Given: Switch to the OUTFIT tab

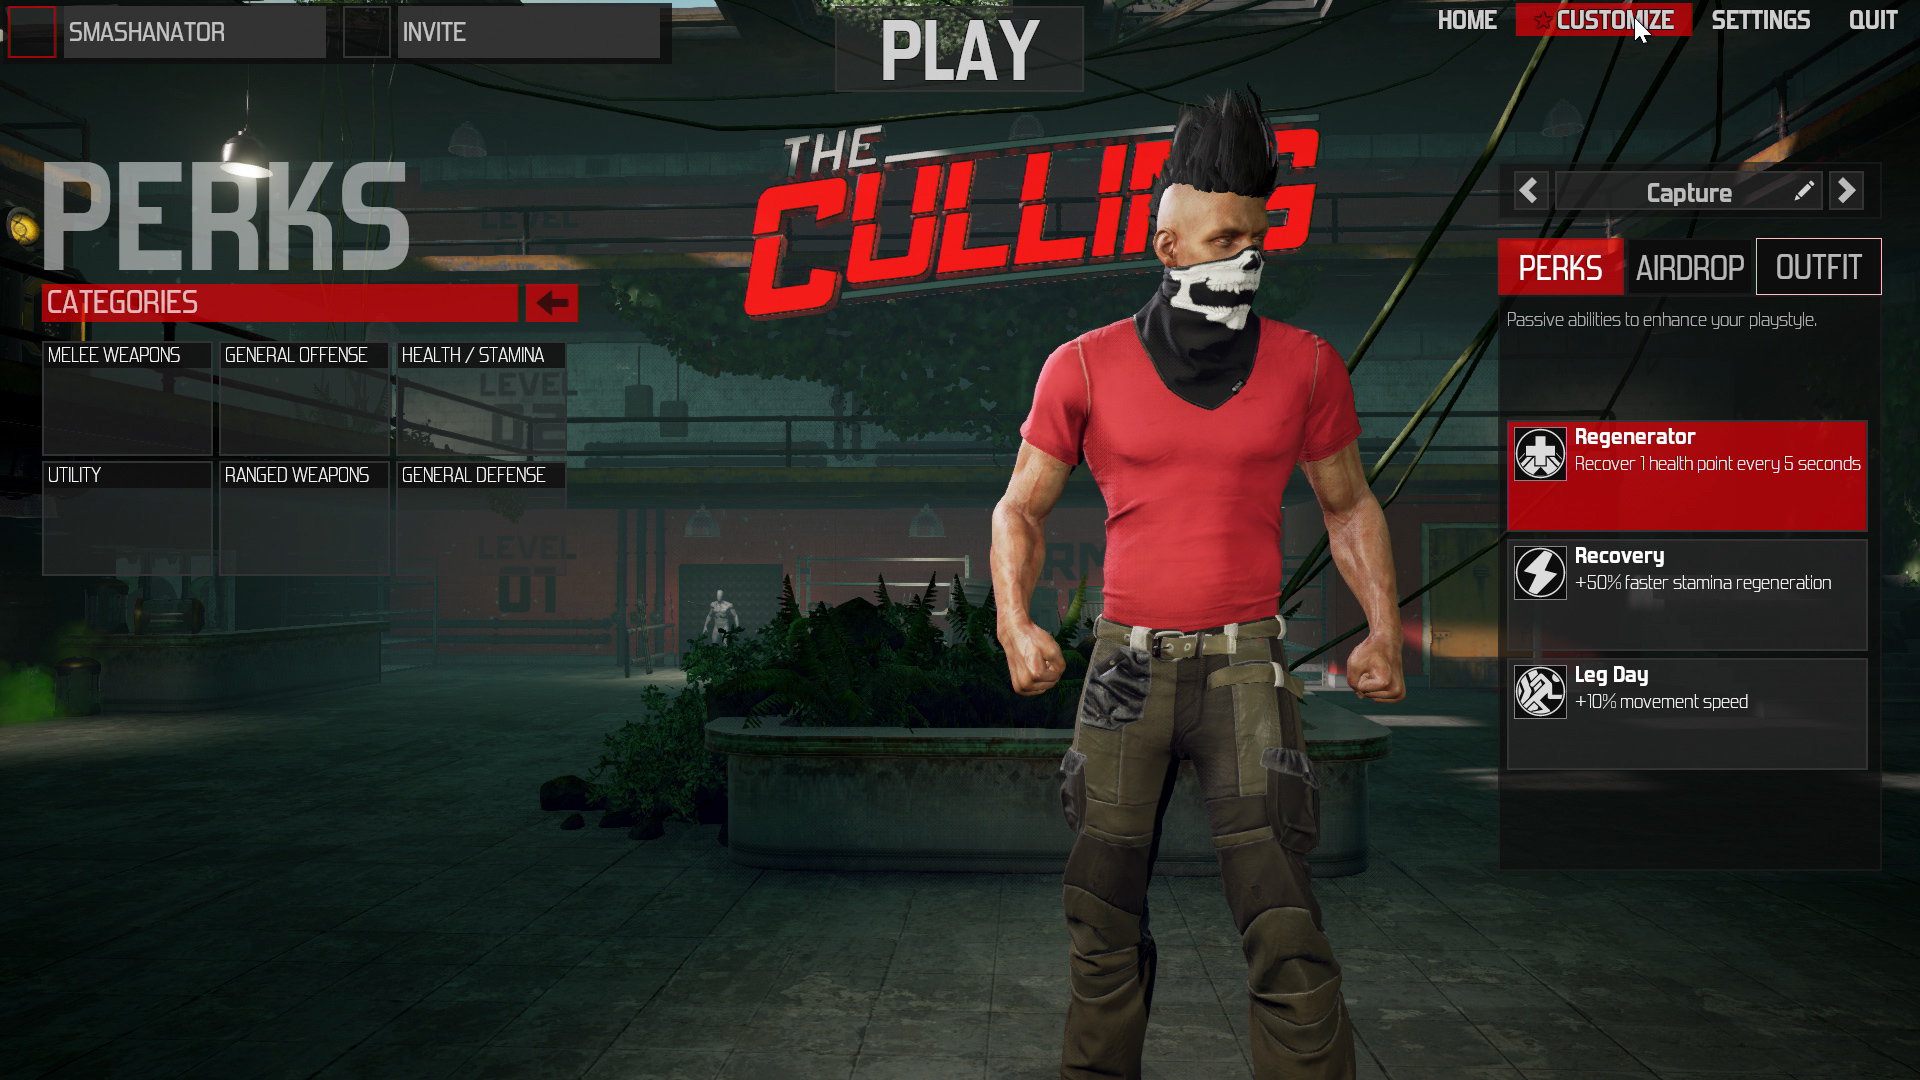Looking at the screenshot, I should [1817, 266].
